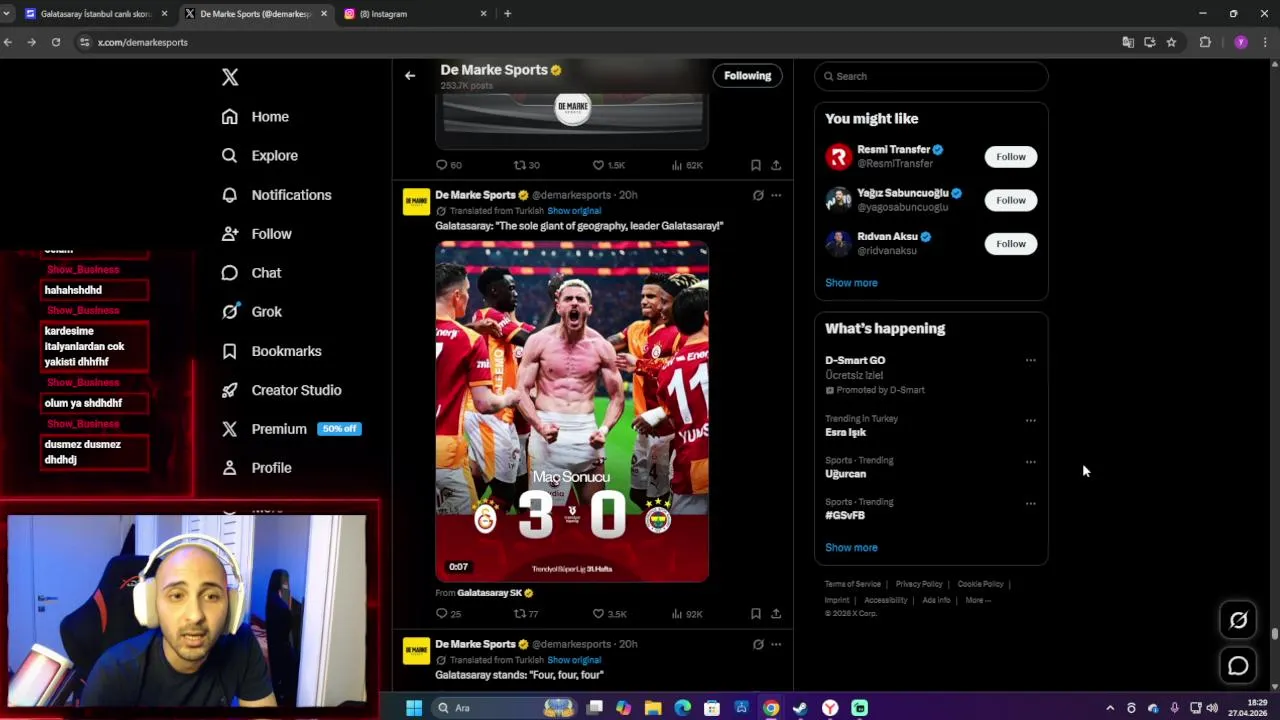This screenshot has height=720, width=1280.
Task: Bookmark the Galatasaray 3-0 post
Action: (x=756, y=614)
